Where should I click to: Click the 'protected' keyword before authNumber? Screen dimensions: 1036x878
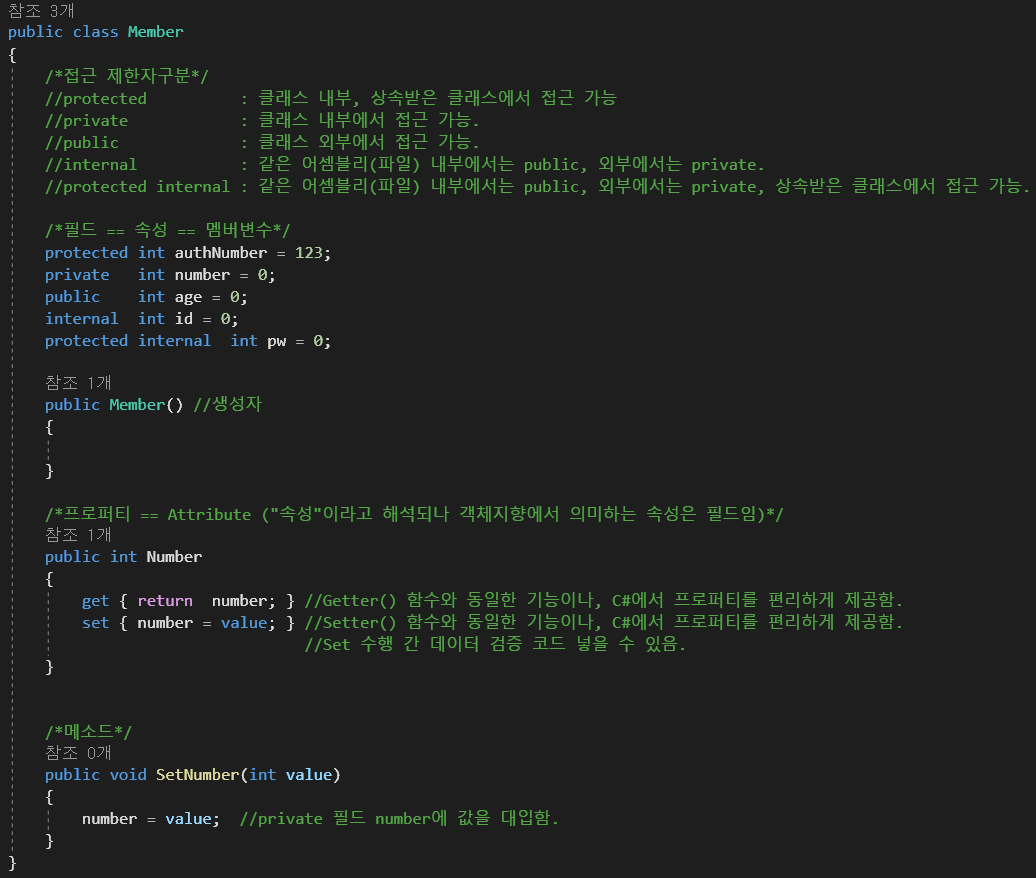87,253
